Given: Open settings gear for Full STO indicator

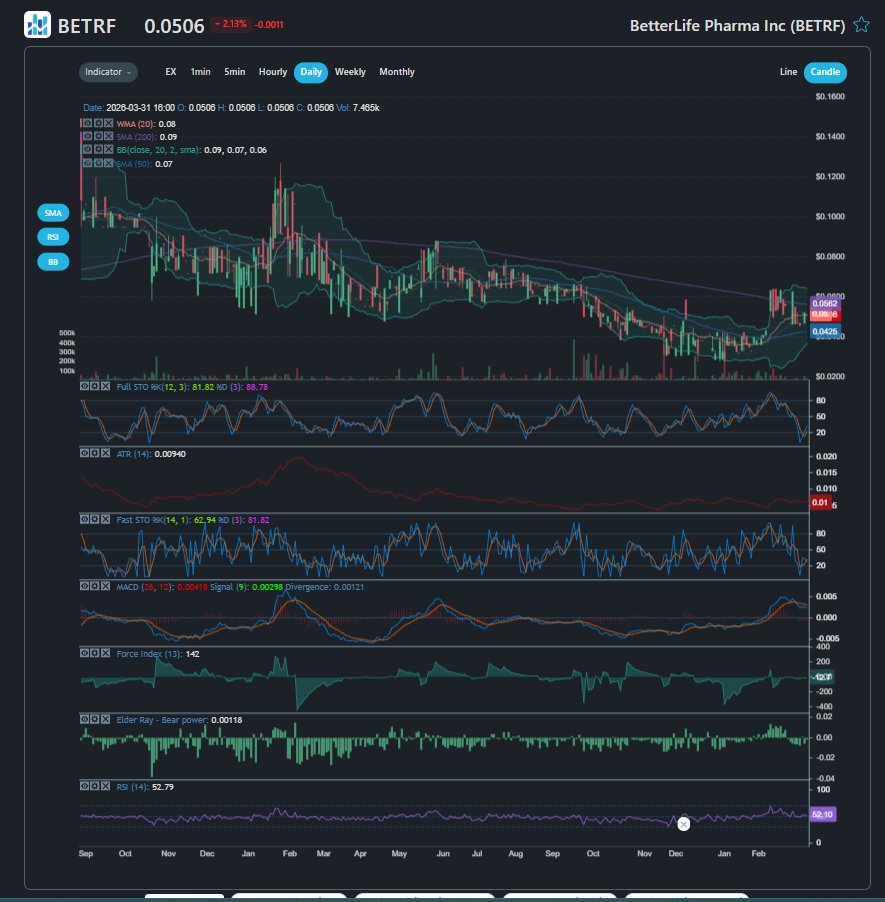Looking at the screenshot, I should [95, 387].
